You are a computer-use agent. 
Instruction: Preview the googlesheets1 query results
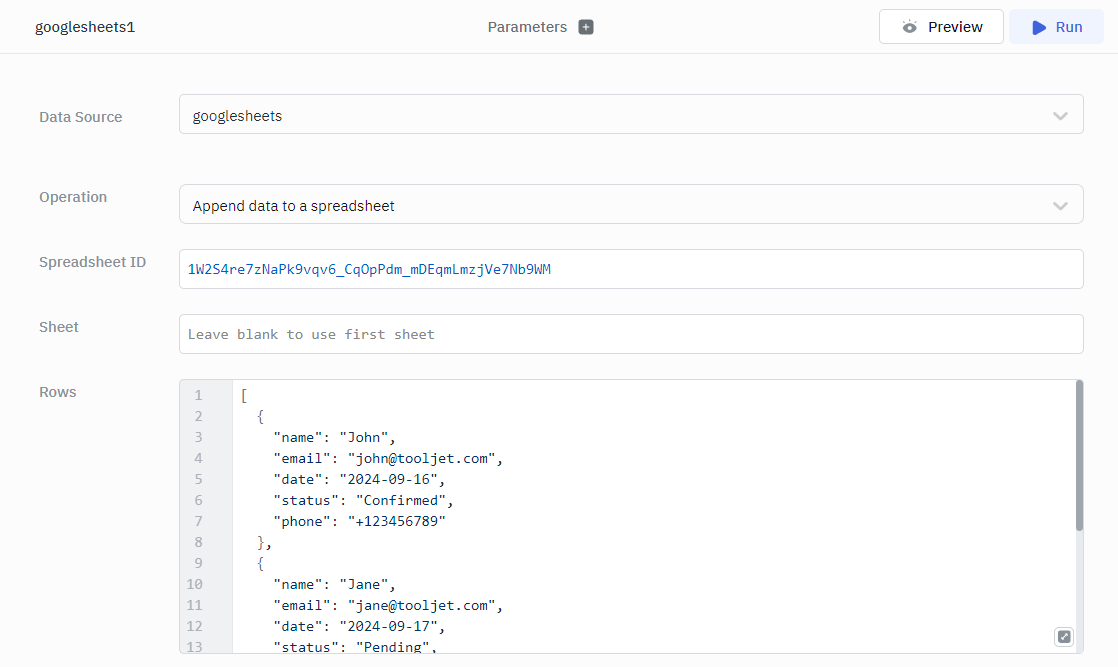click(x=941, y=27)
